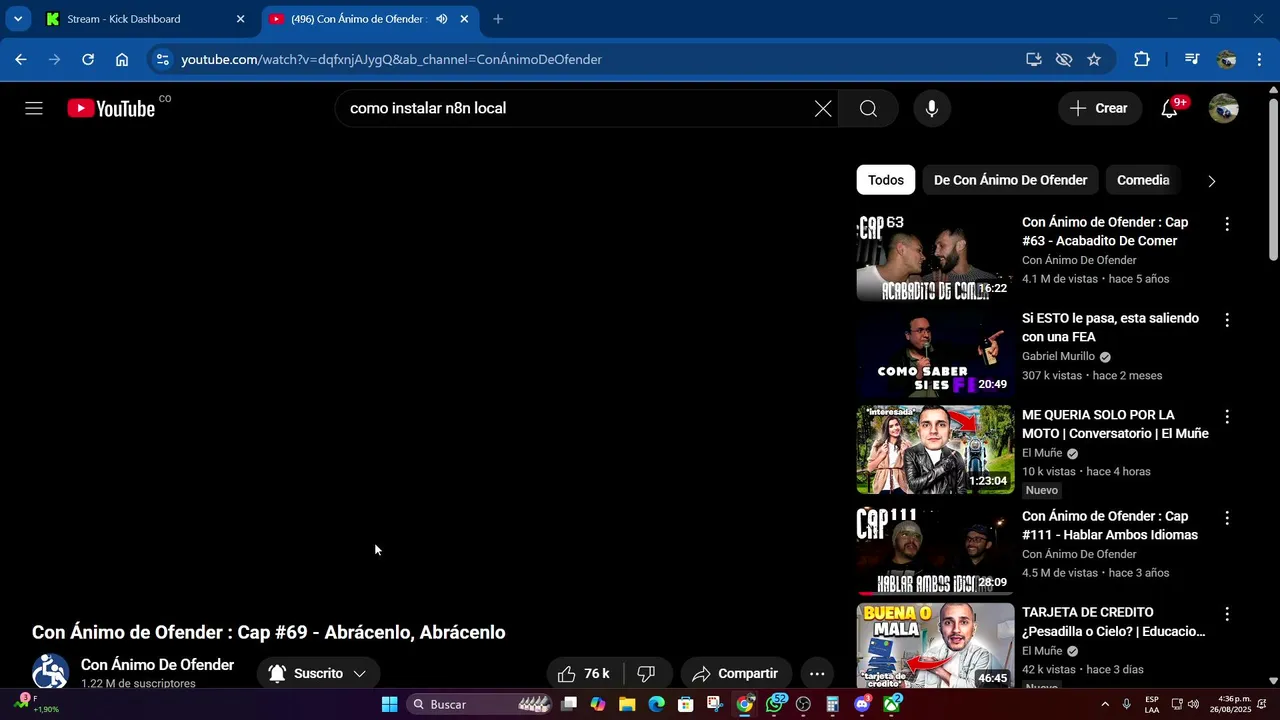1280x720 pixels.
Task: Open options for ME QUERIA SOLO video
Action: point(1227,416)
